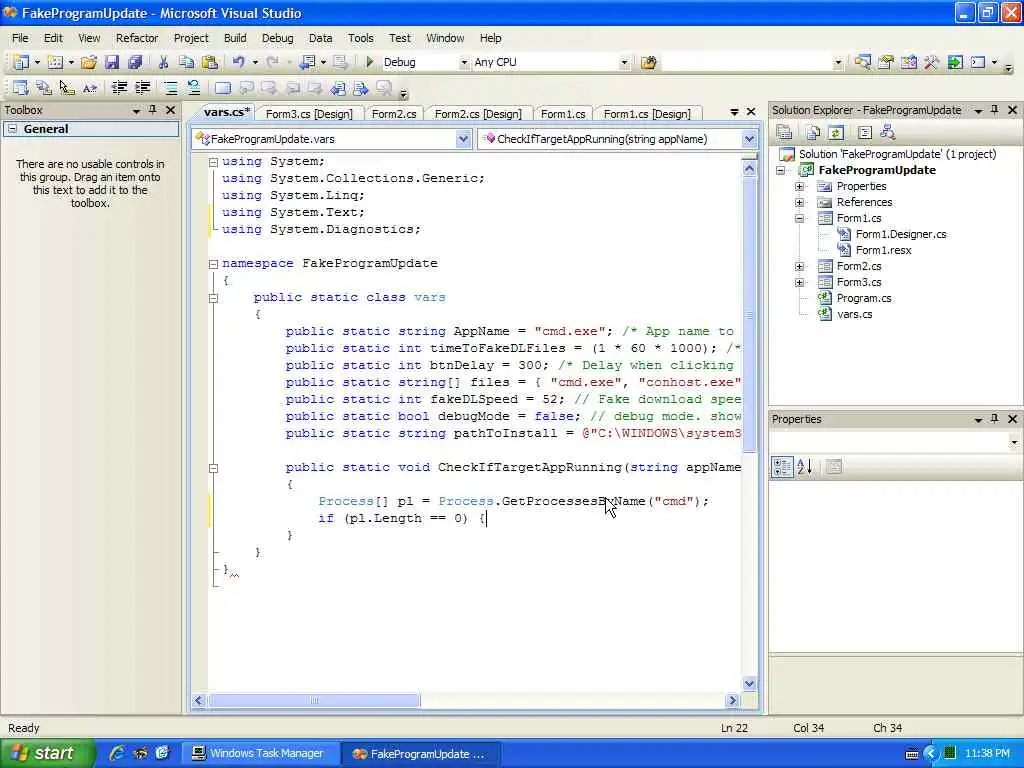Cut selection with the scissors icon
Image resolution: width=1024 pixels, height=768 pixels.
click(163, 62)
